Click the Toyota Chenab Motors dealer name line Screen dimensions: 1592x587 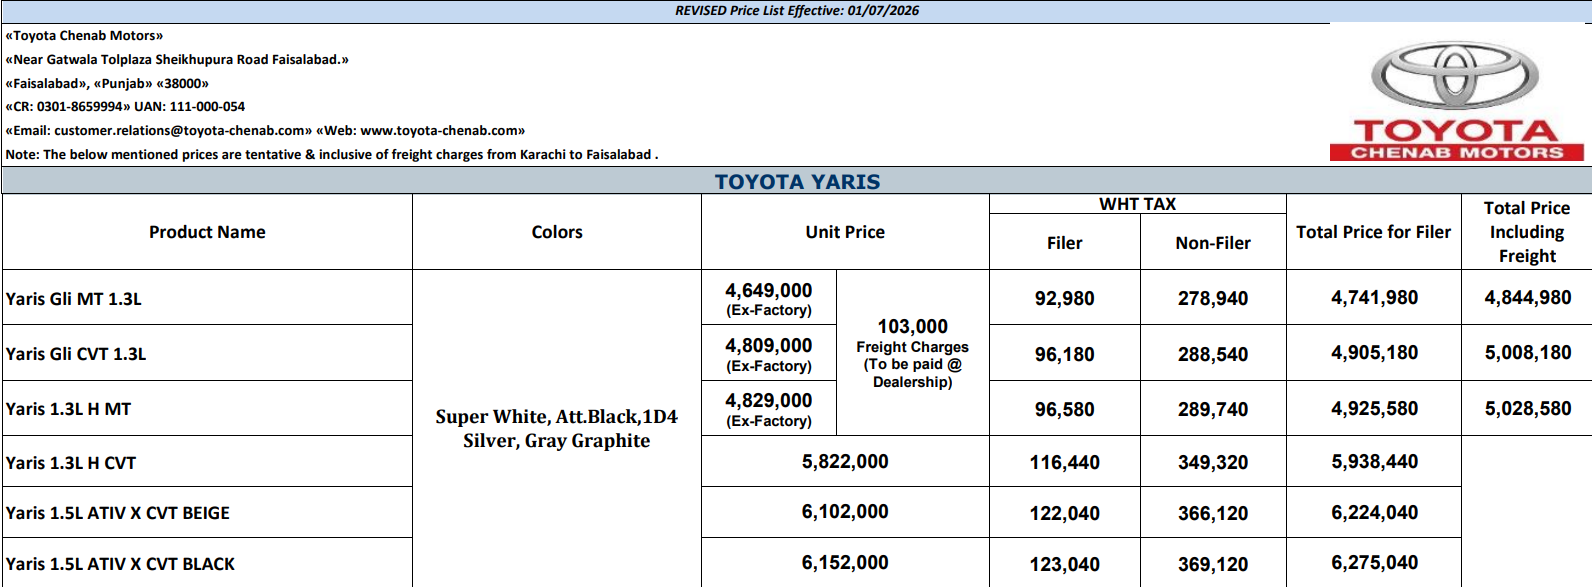[84, 35]
